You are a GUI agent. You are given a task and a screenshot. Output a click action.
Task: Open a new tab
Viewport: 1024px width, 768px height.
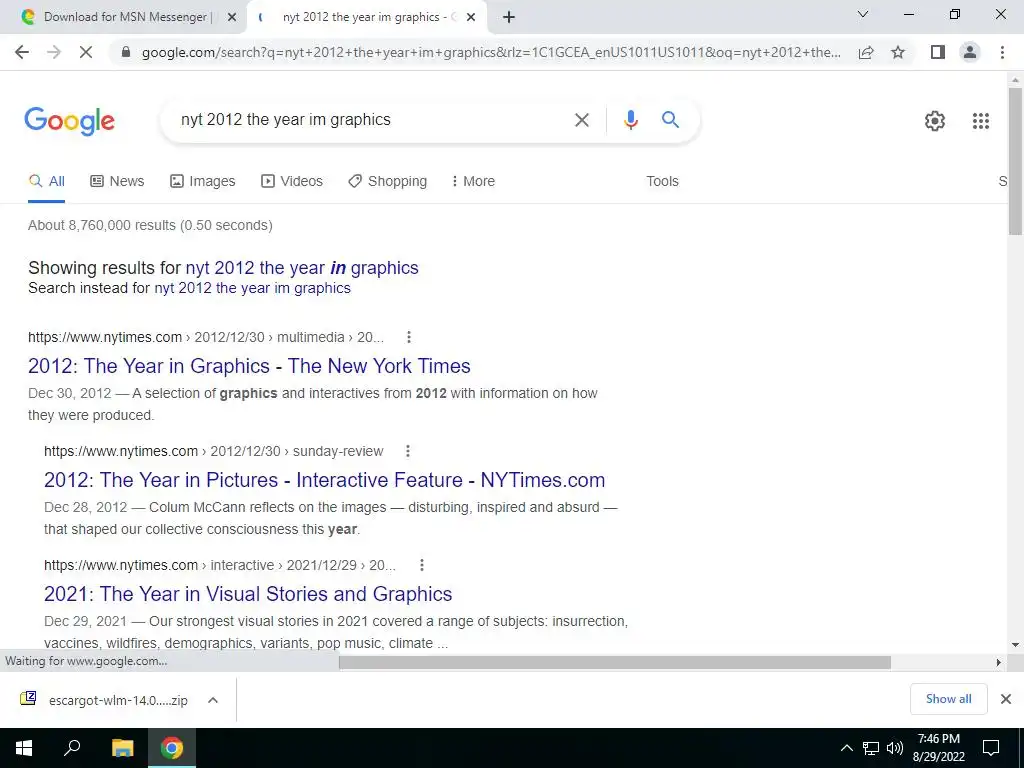(509, 17)
